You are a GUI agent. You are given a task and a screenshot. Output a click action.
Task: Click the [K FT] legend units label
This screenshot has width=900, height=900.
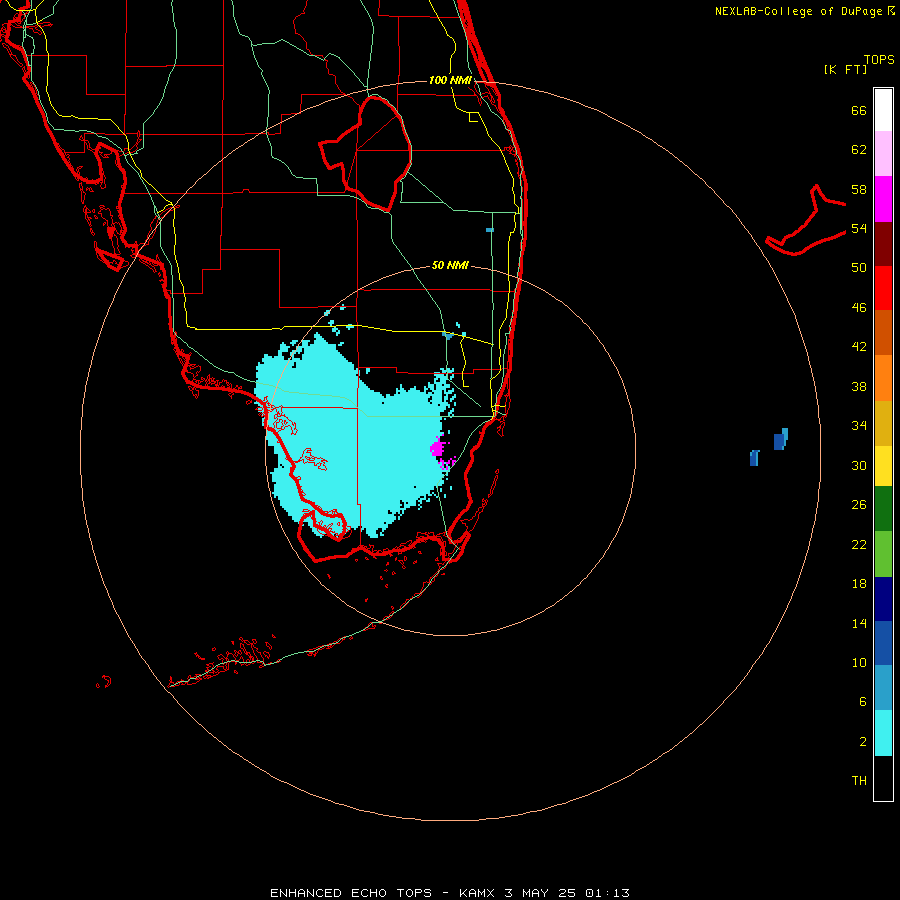[x=845, y=69]
